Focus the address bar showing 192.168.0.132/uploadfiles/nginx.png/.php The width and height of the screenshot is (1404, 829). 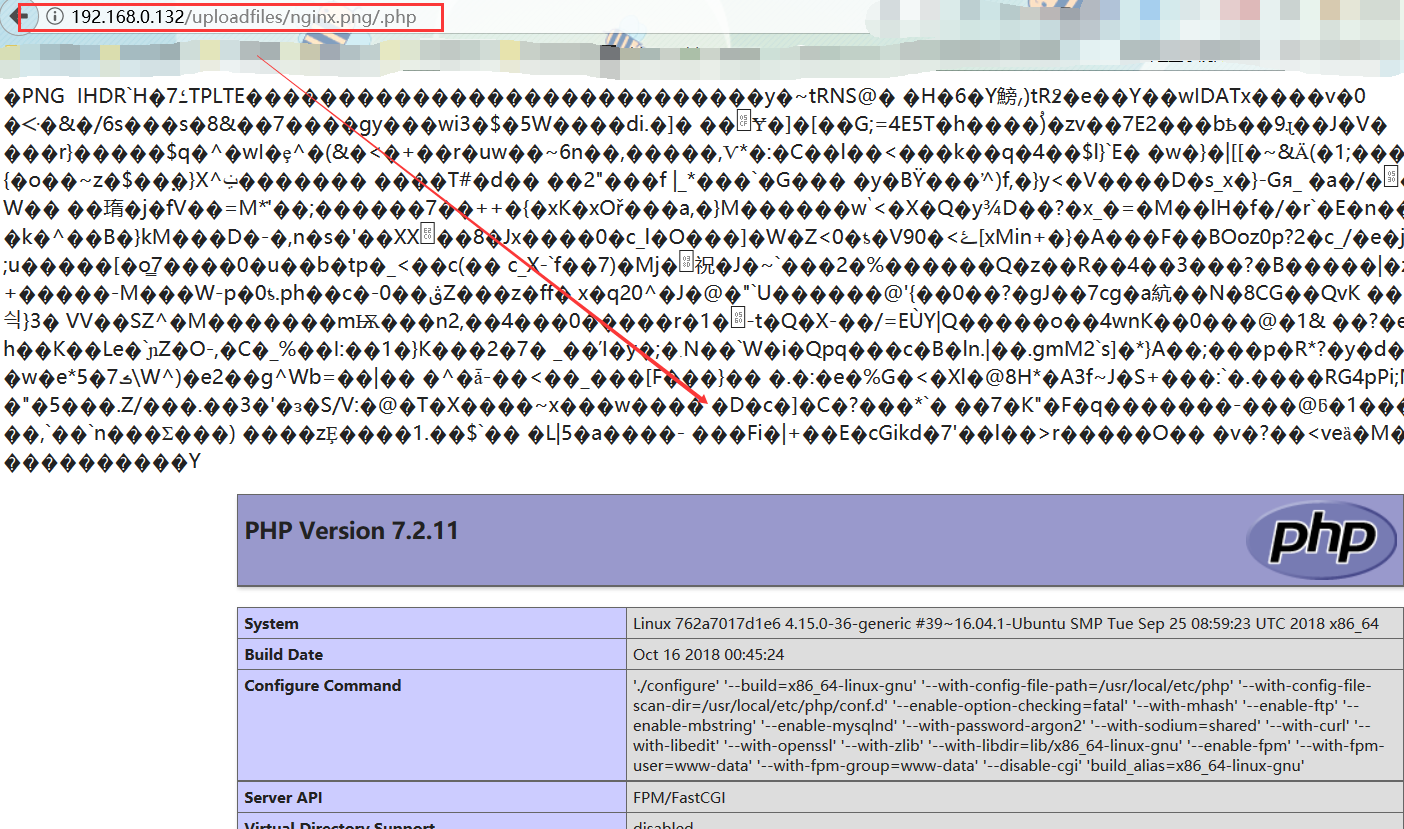point(243,17)
